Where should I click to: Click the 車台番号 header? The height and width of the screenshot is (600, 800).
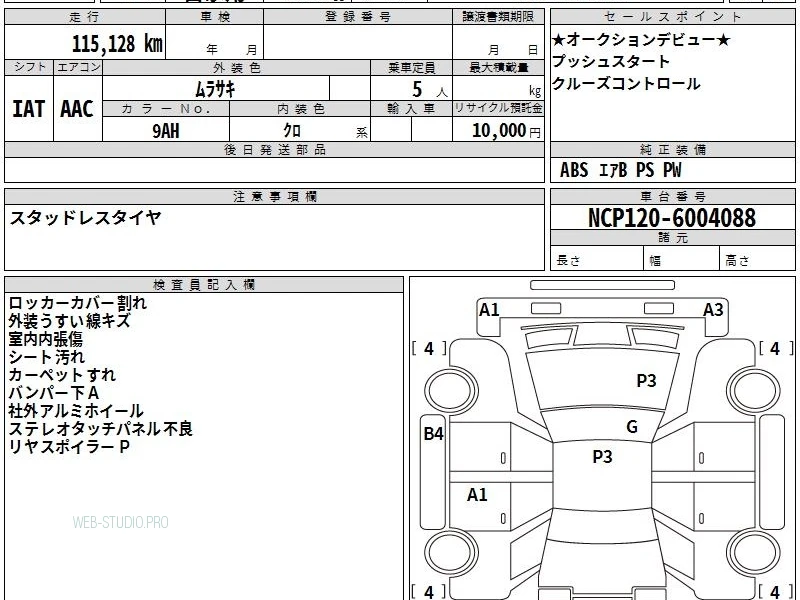tap(672, 196)
